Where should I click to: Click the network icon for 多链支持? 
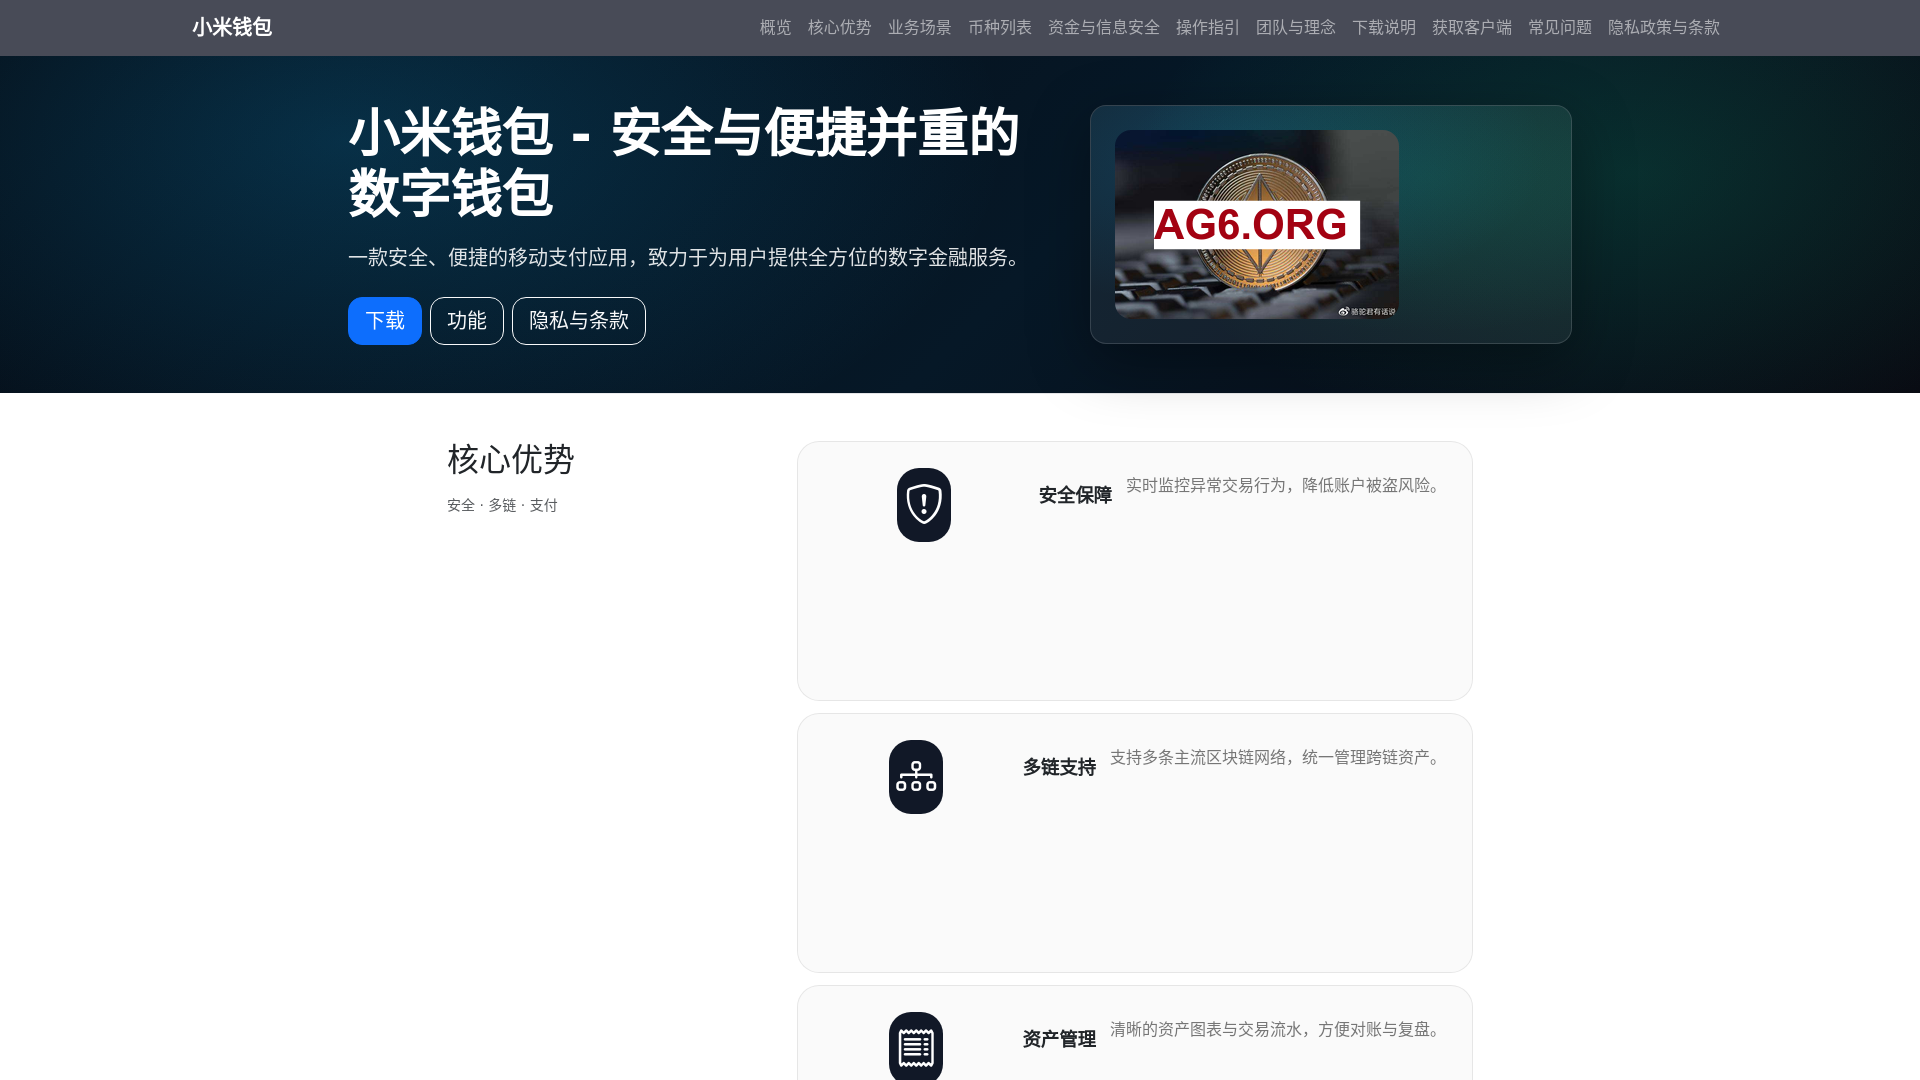916,777
